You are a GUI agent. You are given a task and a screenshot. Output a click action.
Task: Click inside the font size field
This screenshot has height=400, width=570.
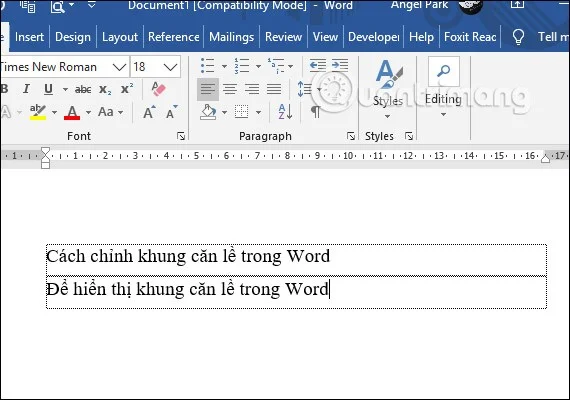pyautogui.click(x=146, y=67)
